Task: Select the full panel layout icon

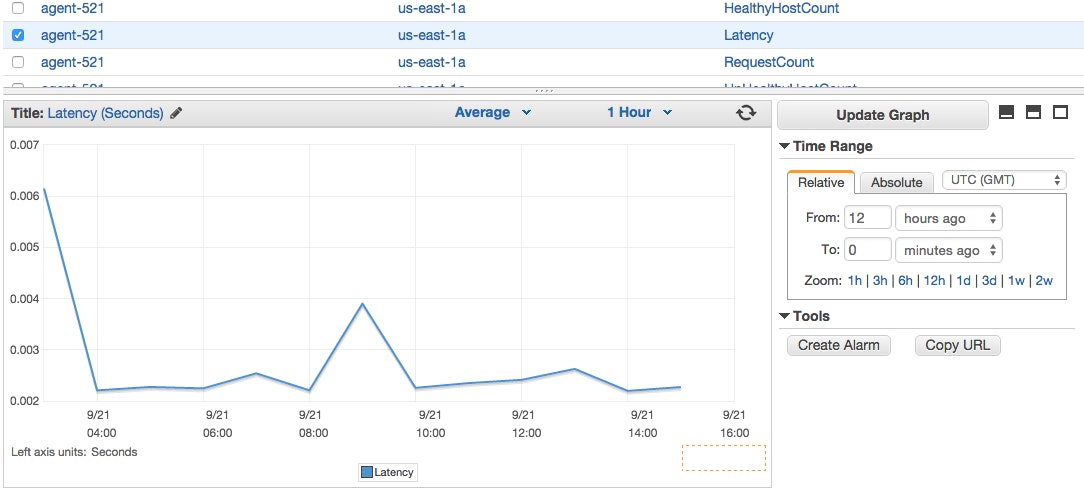Action: 1060,112
